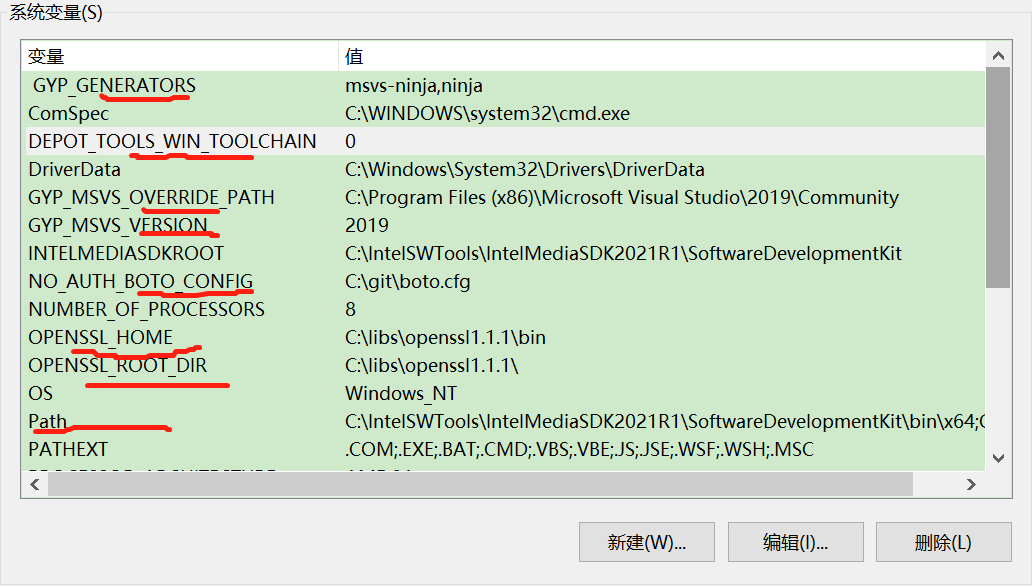Click the horizontal scrollbar right arrow

pos(969,484)
